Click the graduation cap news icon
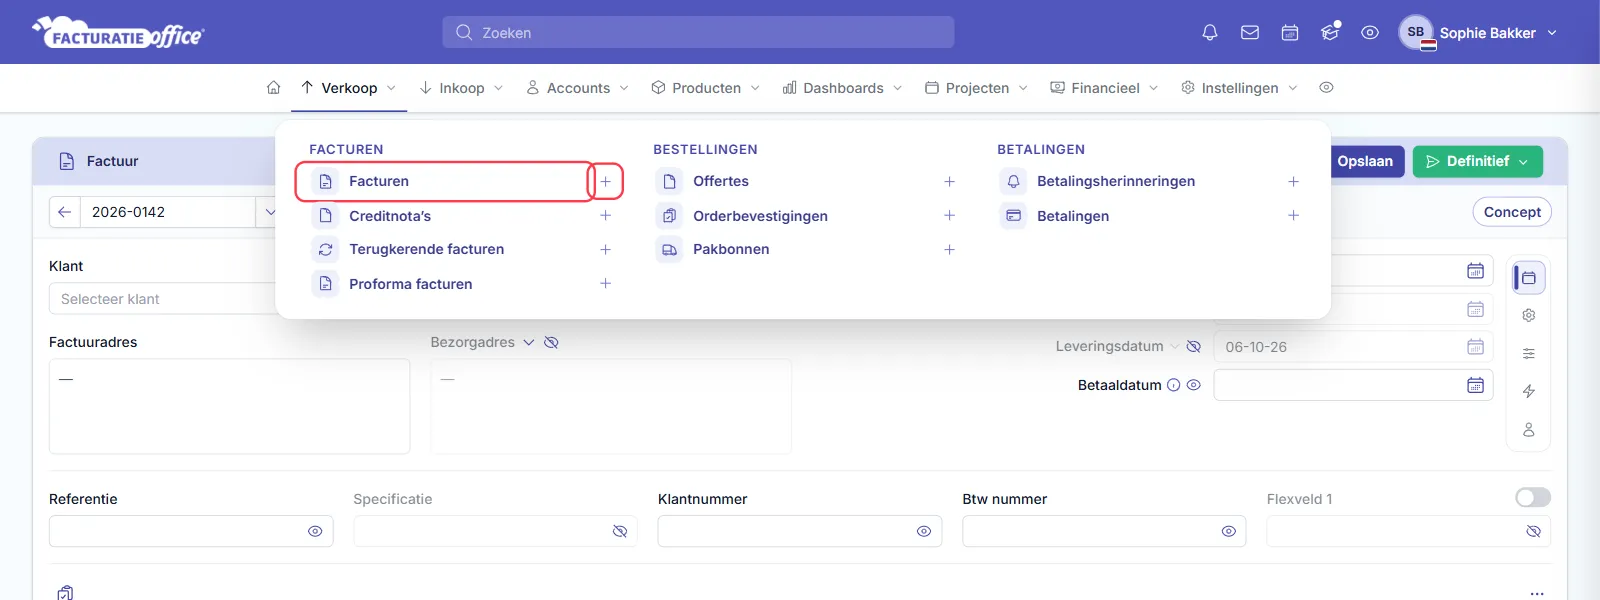The height and width of the screenshot is (600, 1600). [x=1330, y=32]
